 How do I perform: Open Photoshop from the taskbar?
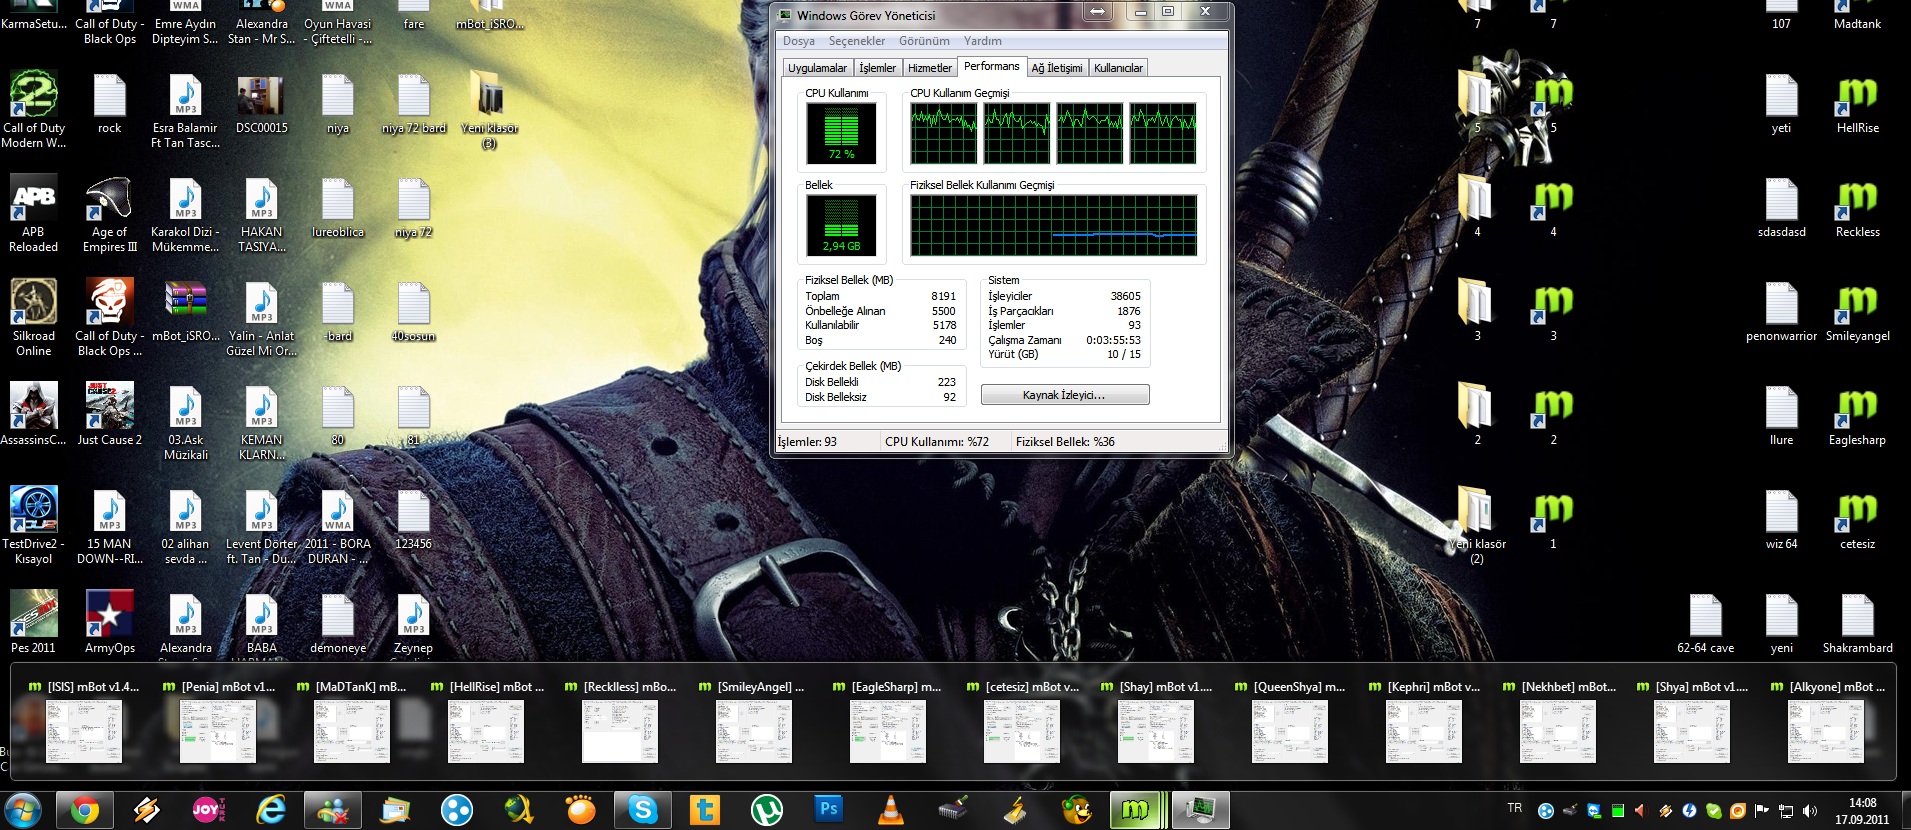(x=829, y=809)
